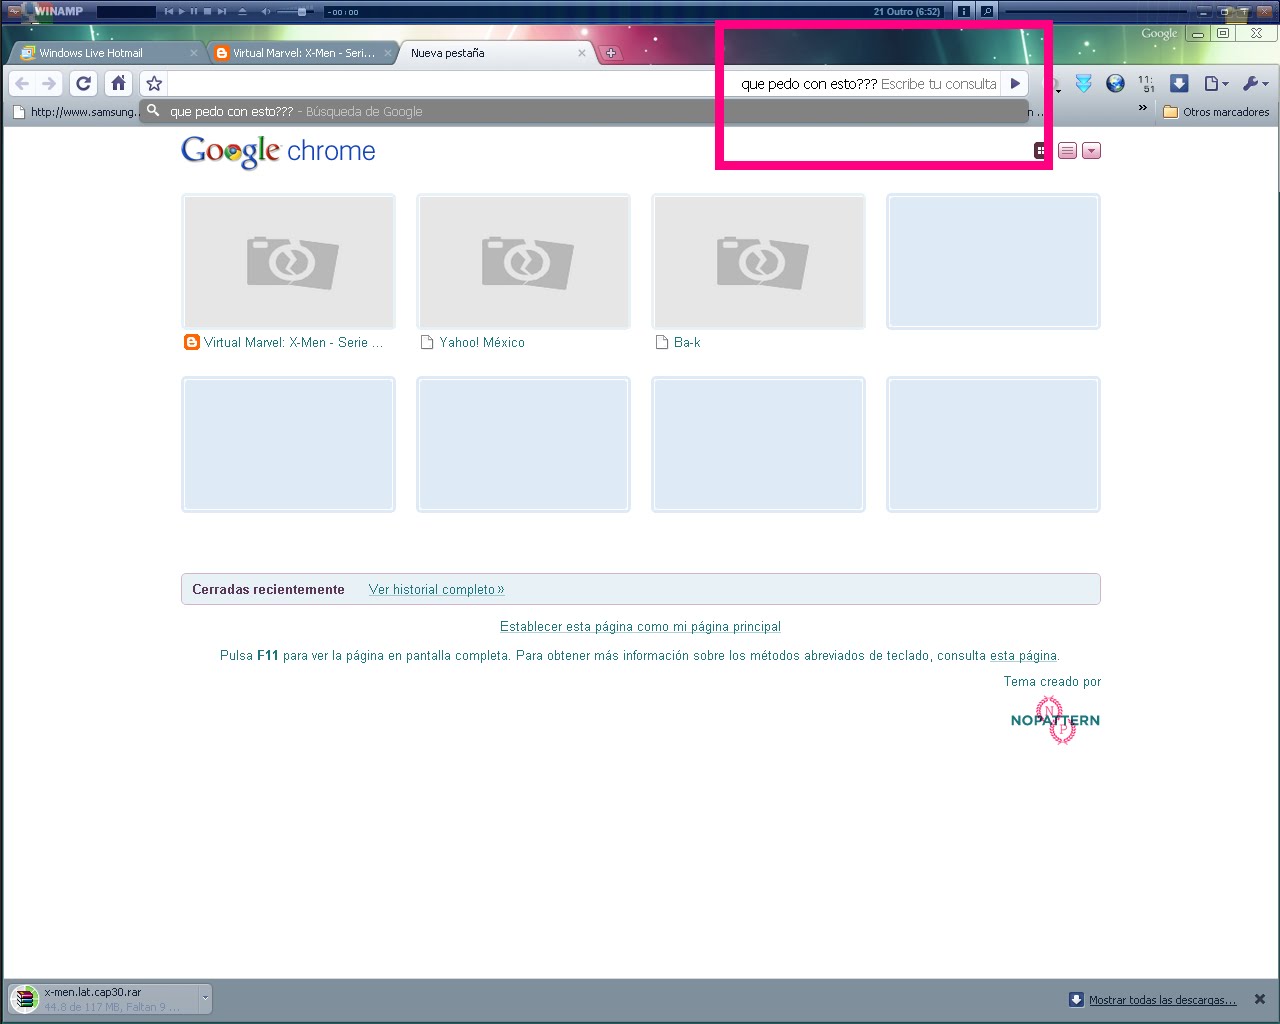Click the Ba-k title link
Screen dimensions: 1280x1024
(687, 342)
